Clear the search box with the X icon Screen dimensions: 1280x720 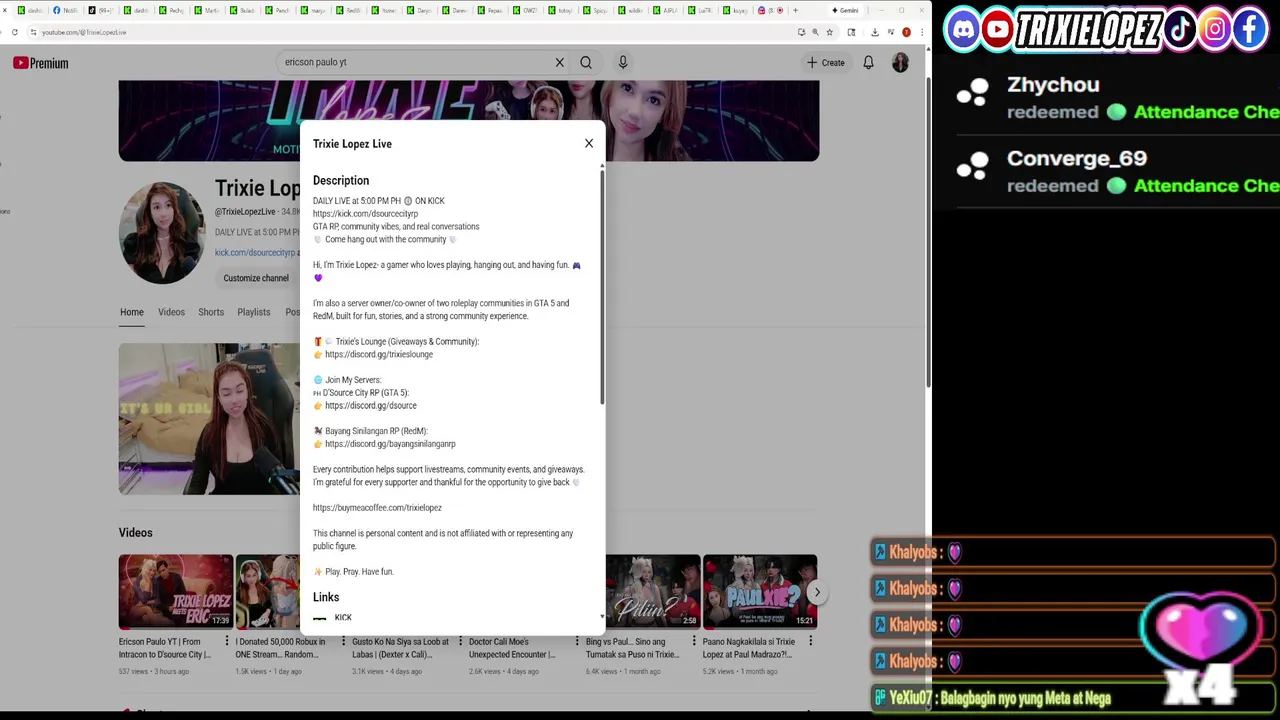tap(560, 62)
